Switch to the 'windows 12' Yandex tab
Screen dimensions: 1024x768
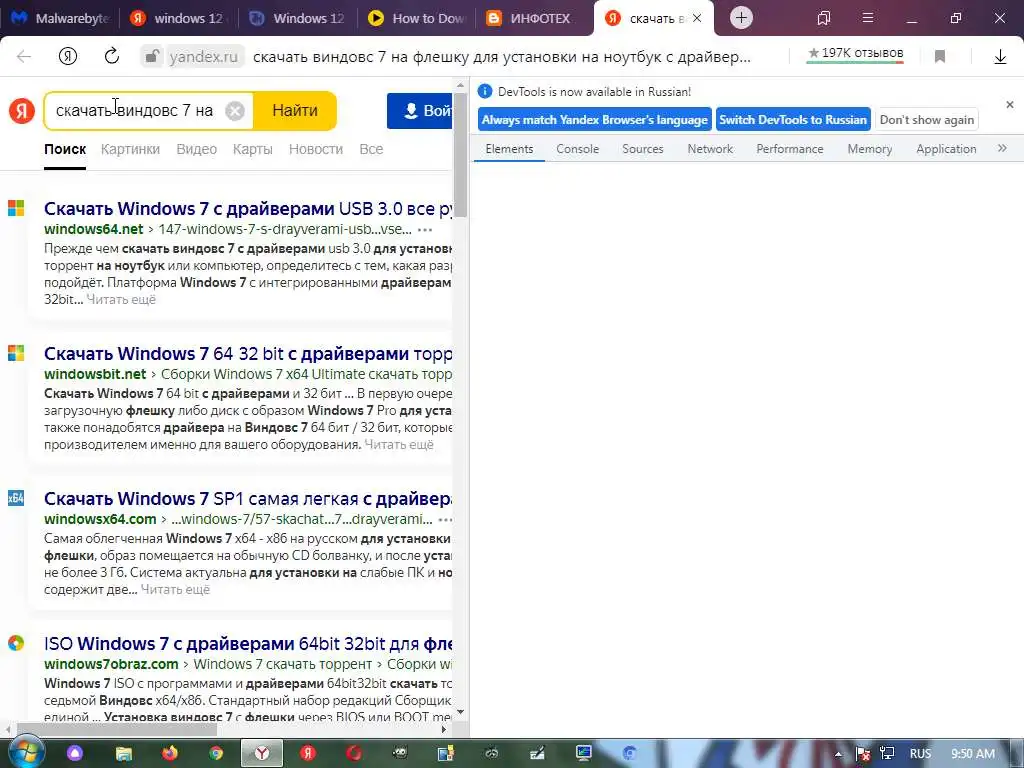178,18
